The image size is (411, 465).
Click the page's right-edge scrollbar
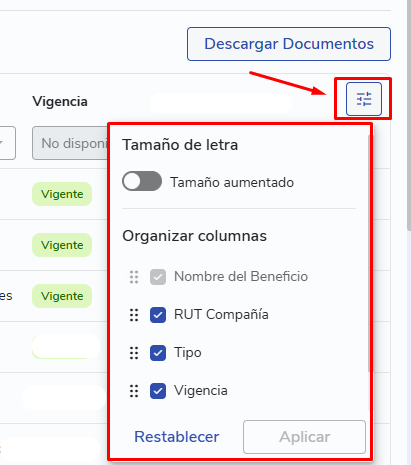coord(409,115)
